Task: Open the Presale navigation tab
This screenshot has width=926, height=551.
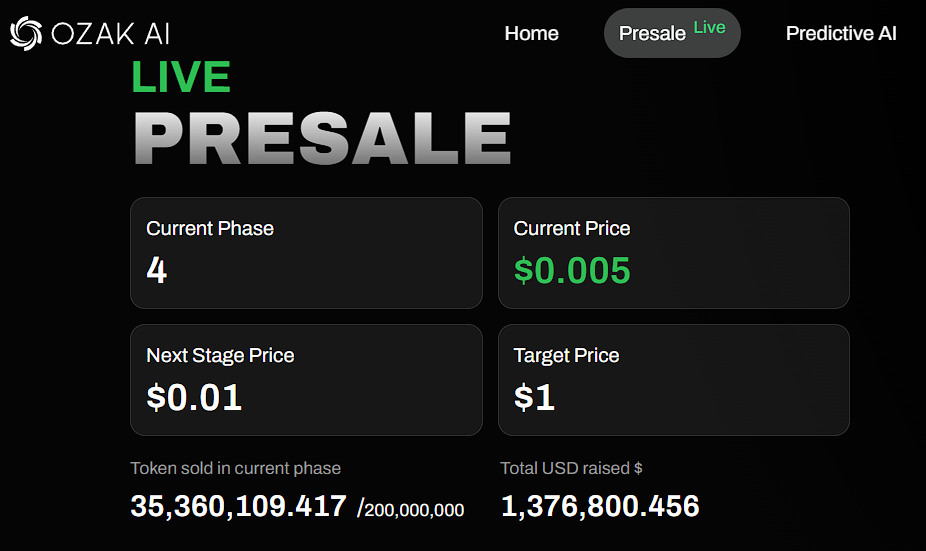Action: coord(652,34)
